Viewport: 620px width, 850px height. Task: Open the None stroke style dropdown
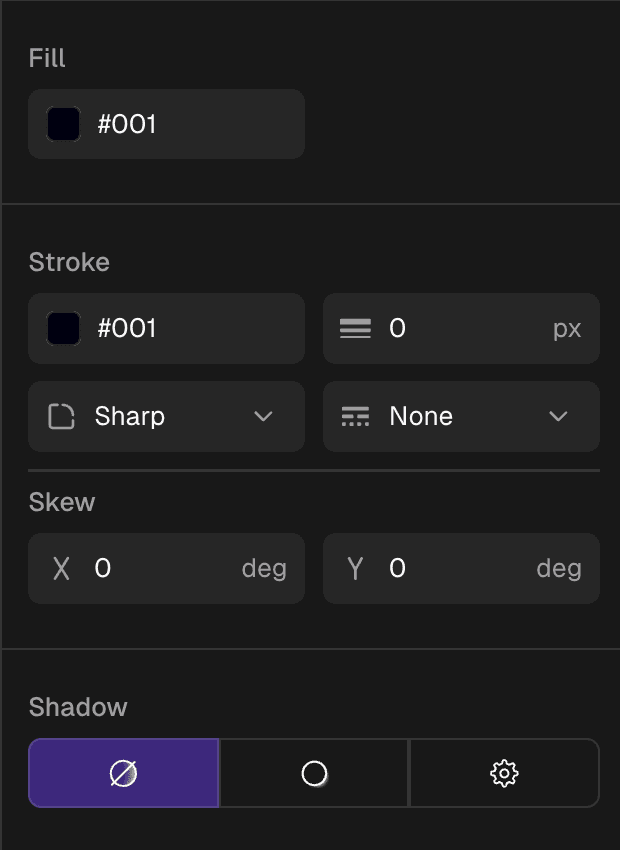point(560,416)
